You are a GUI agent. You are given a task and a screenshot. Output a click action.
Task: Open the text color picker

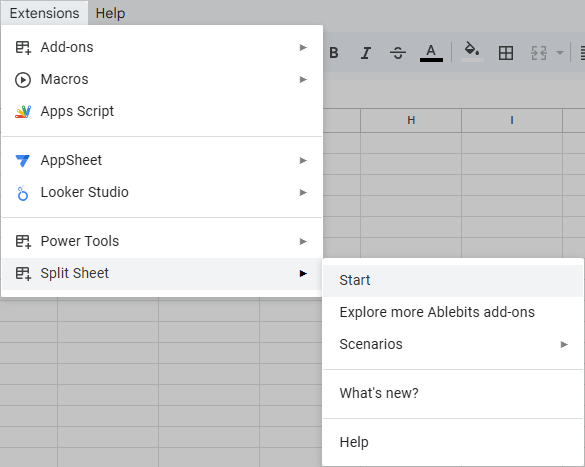point(431,53)
